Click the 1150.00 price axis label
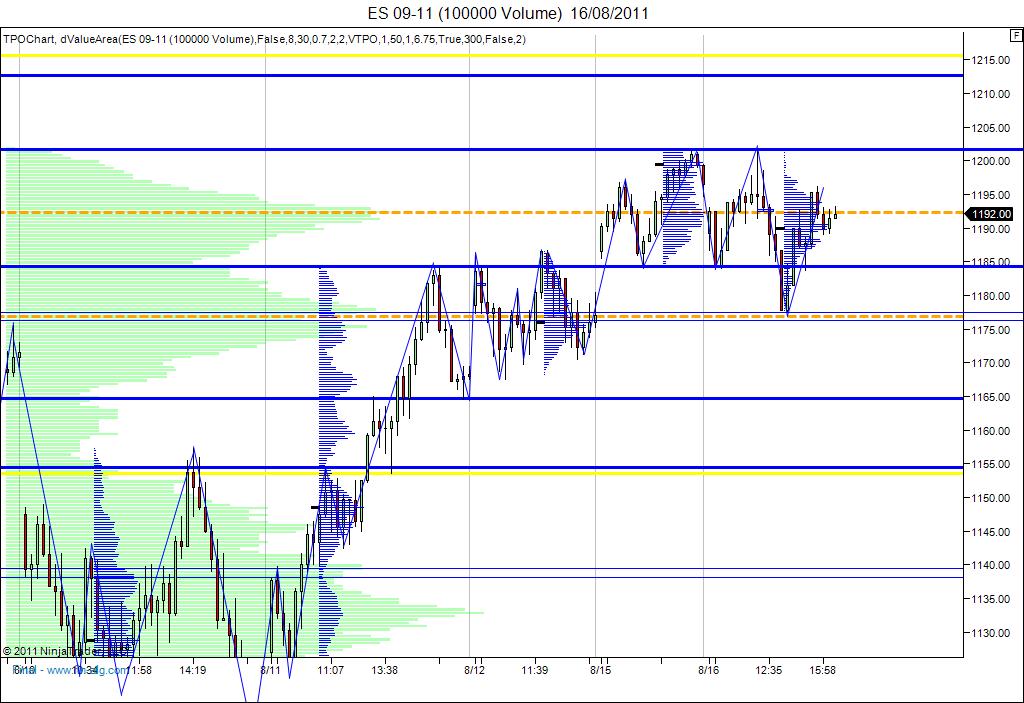 (x=991, y=499)
